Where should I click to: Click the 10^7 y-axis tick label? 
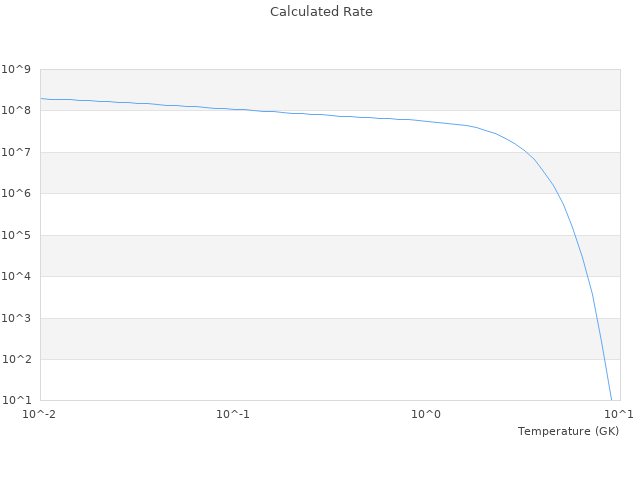point(17,152)
